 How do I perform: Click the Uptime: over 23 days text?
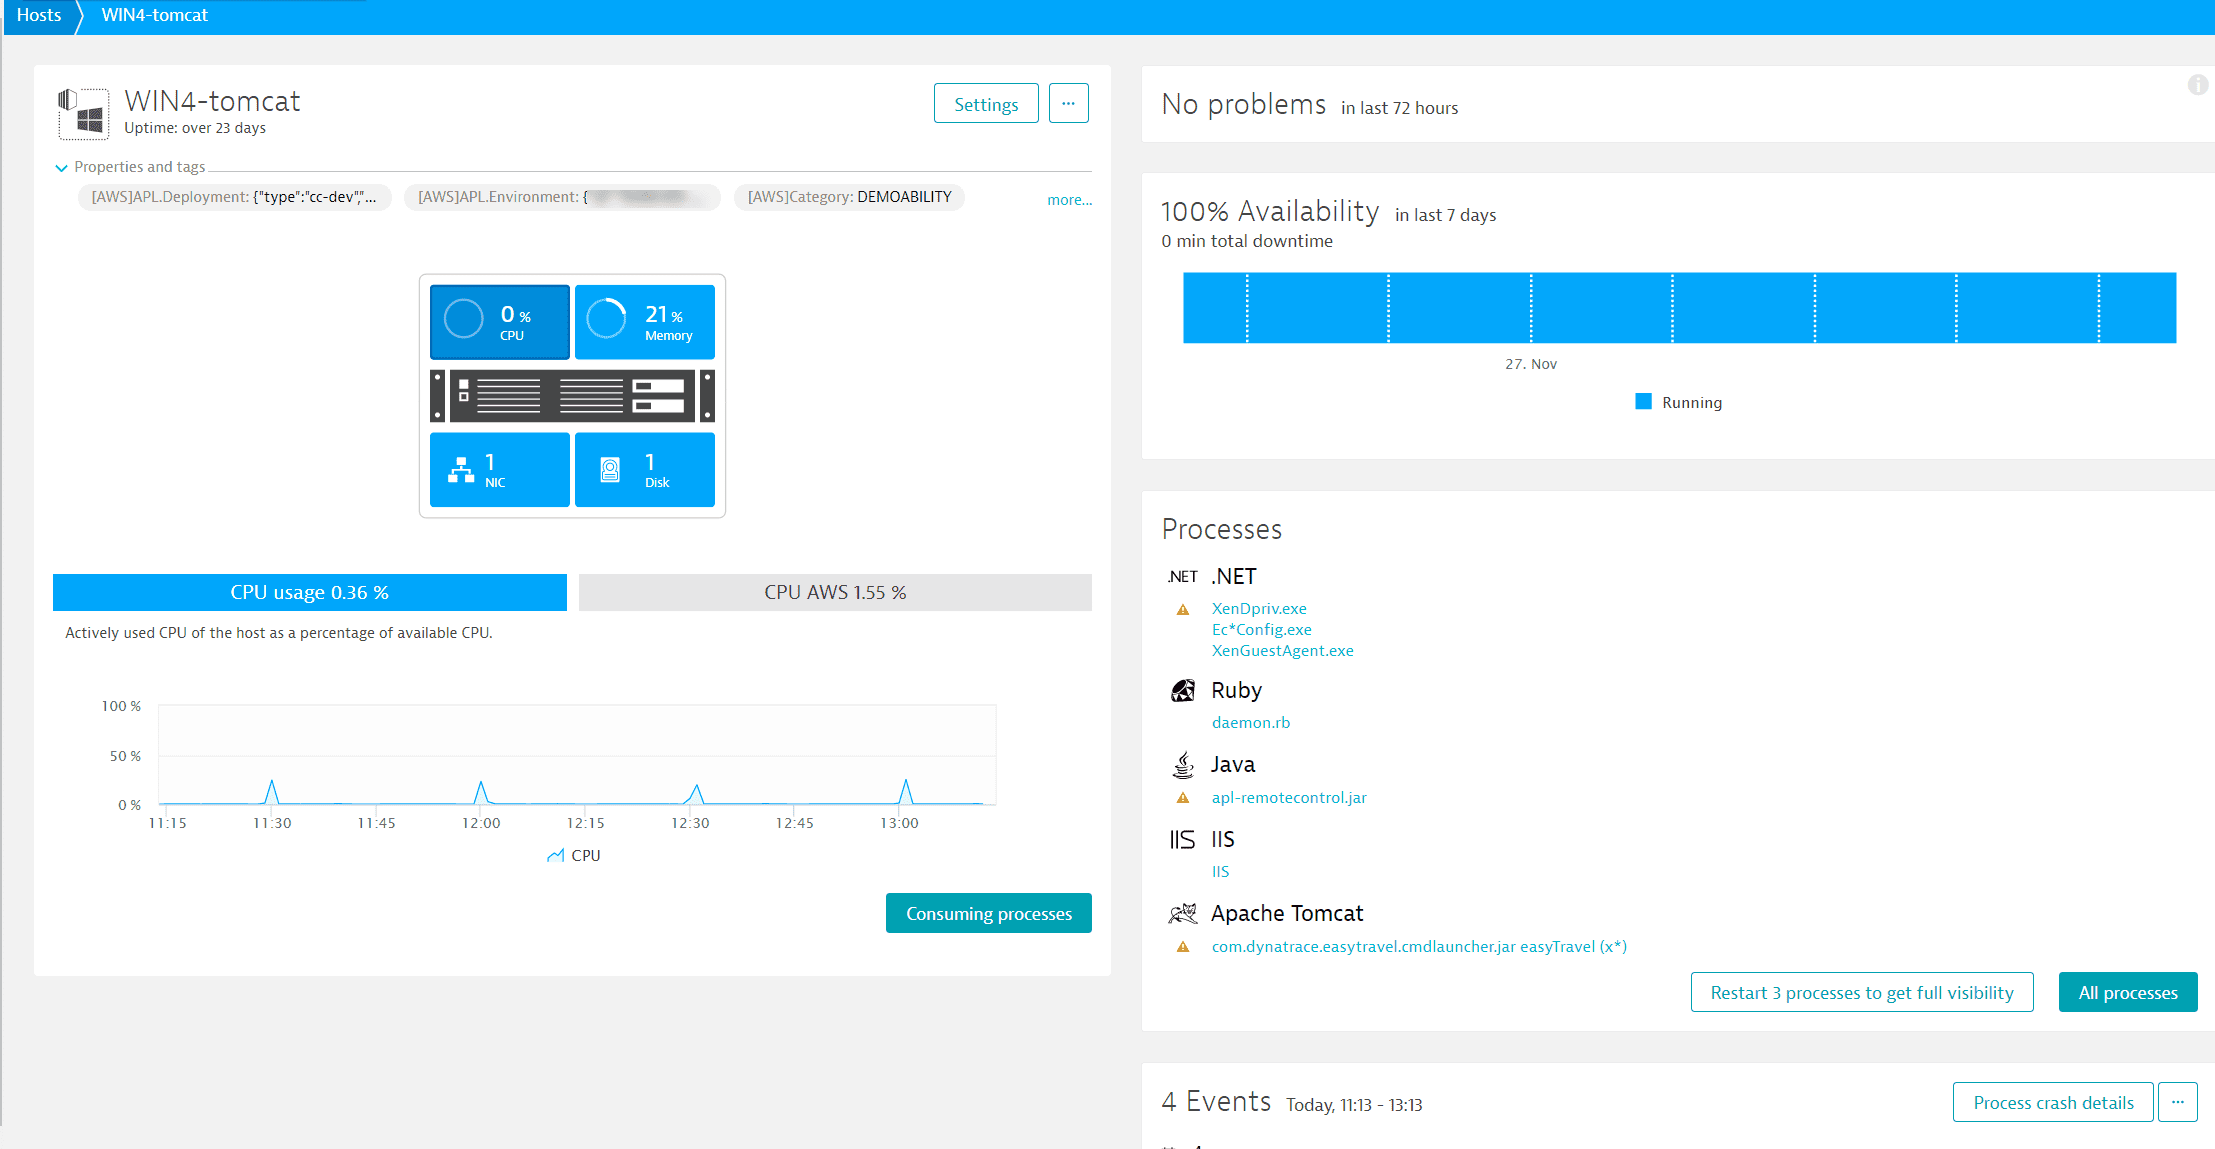click(195, 128)
